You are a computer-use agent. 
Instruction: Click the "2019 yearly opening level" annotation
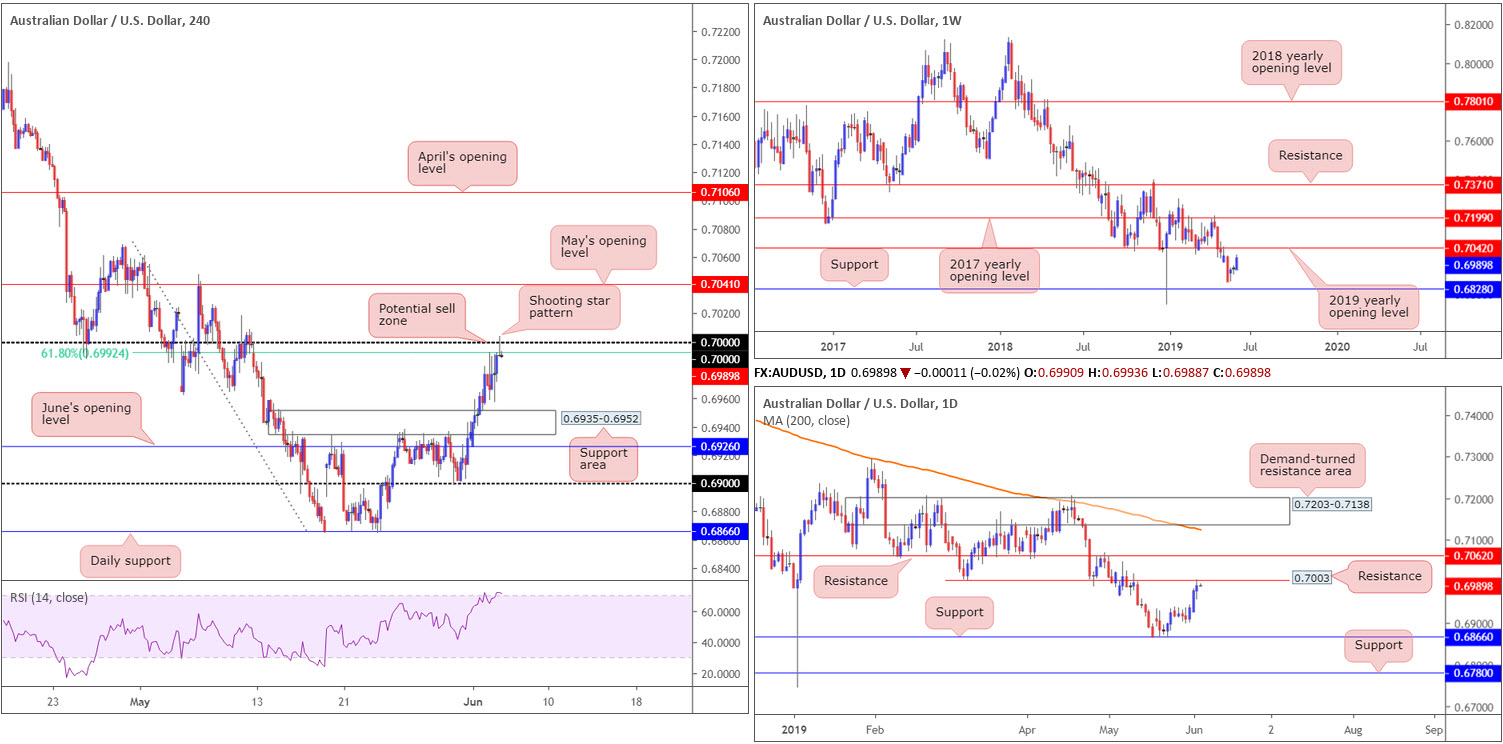tap(1368, 308)
